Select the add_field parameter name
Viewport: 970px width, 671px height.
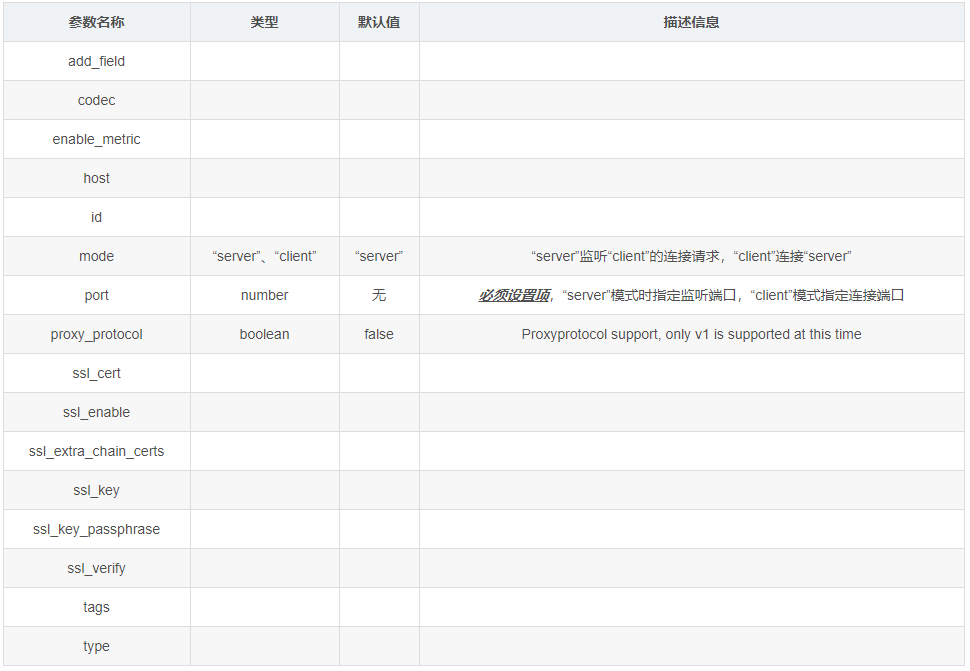point(97,61)
